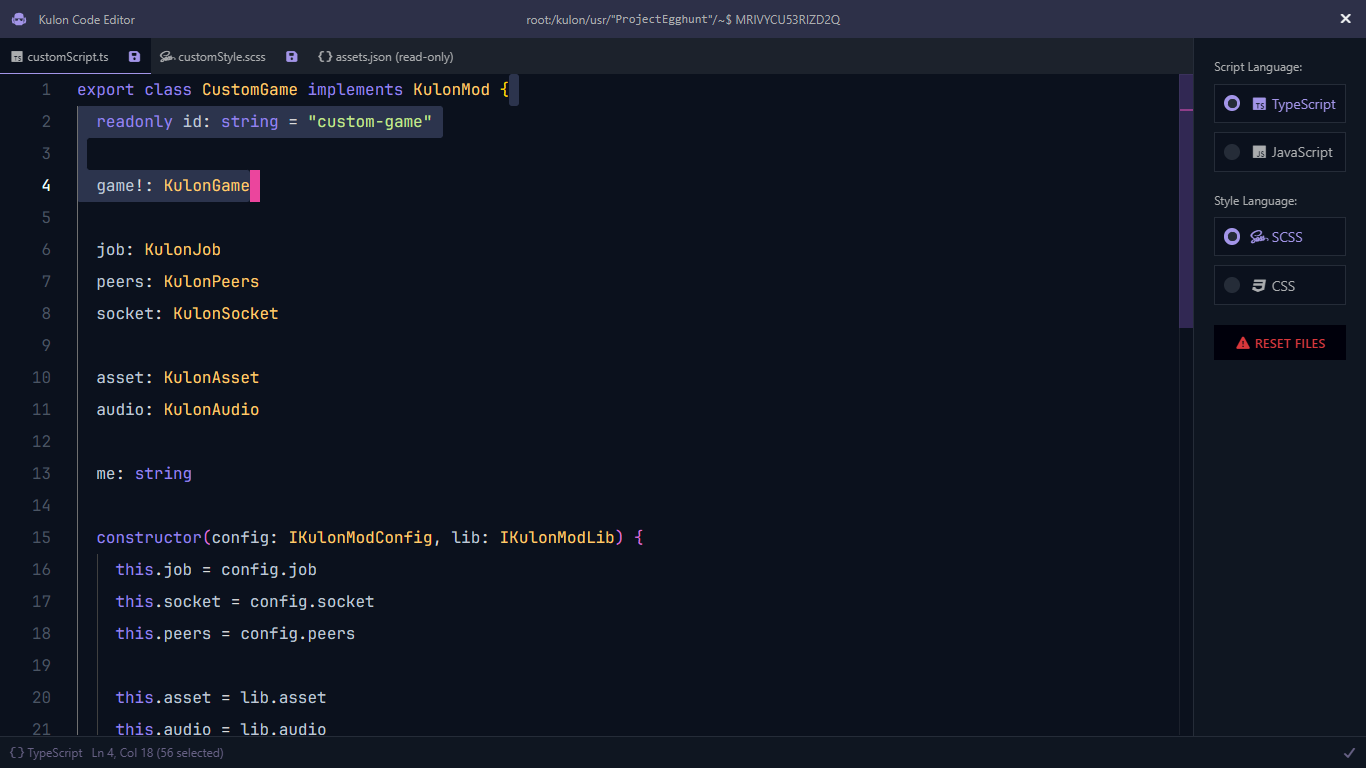The height and width of the screenshot is (768, 1366).
Task: Click the KulonPeers type on line 7
Action: point(212,282)
